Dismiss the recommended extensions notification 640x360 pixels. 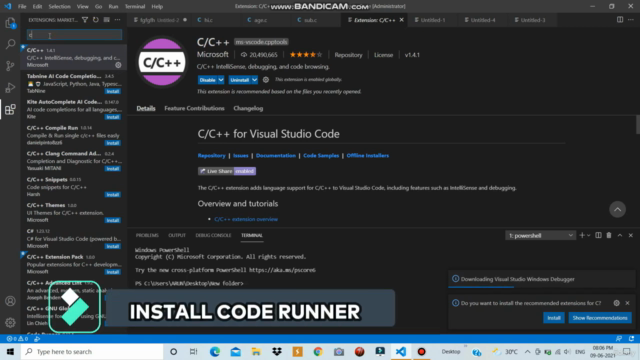[x=627, y=303]
